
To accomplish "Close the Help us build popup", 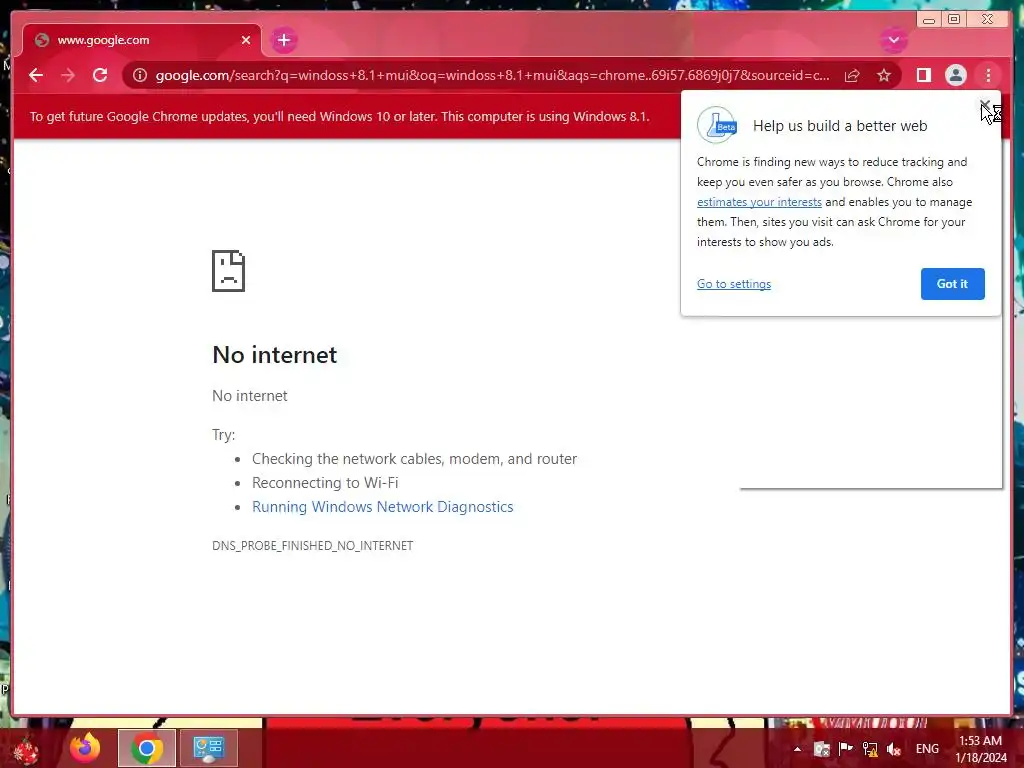I will tap(985, 106).
